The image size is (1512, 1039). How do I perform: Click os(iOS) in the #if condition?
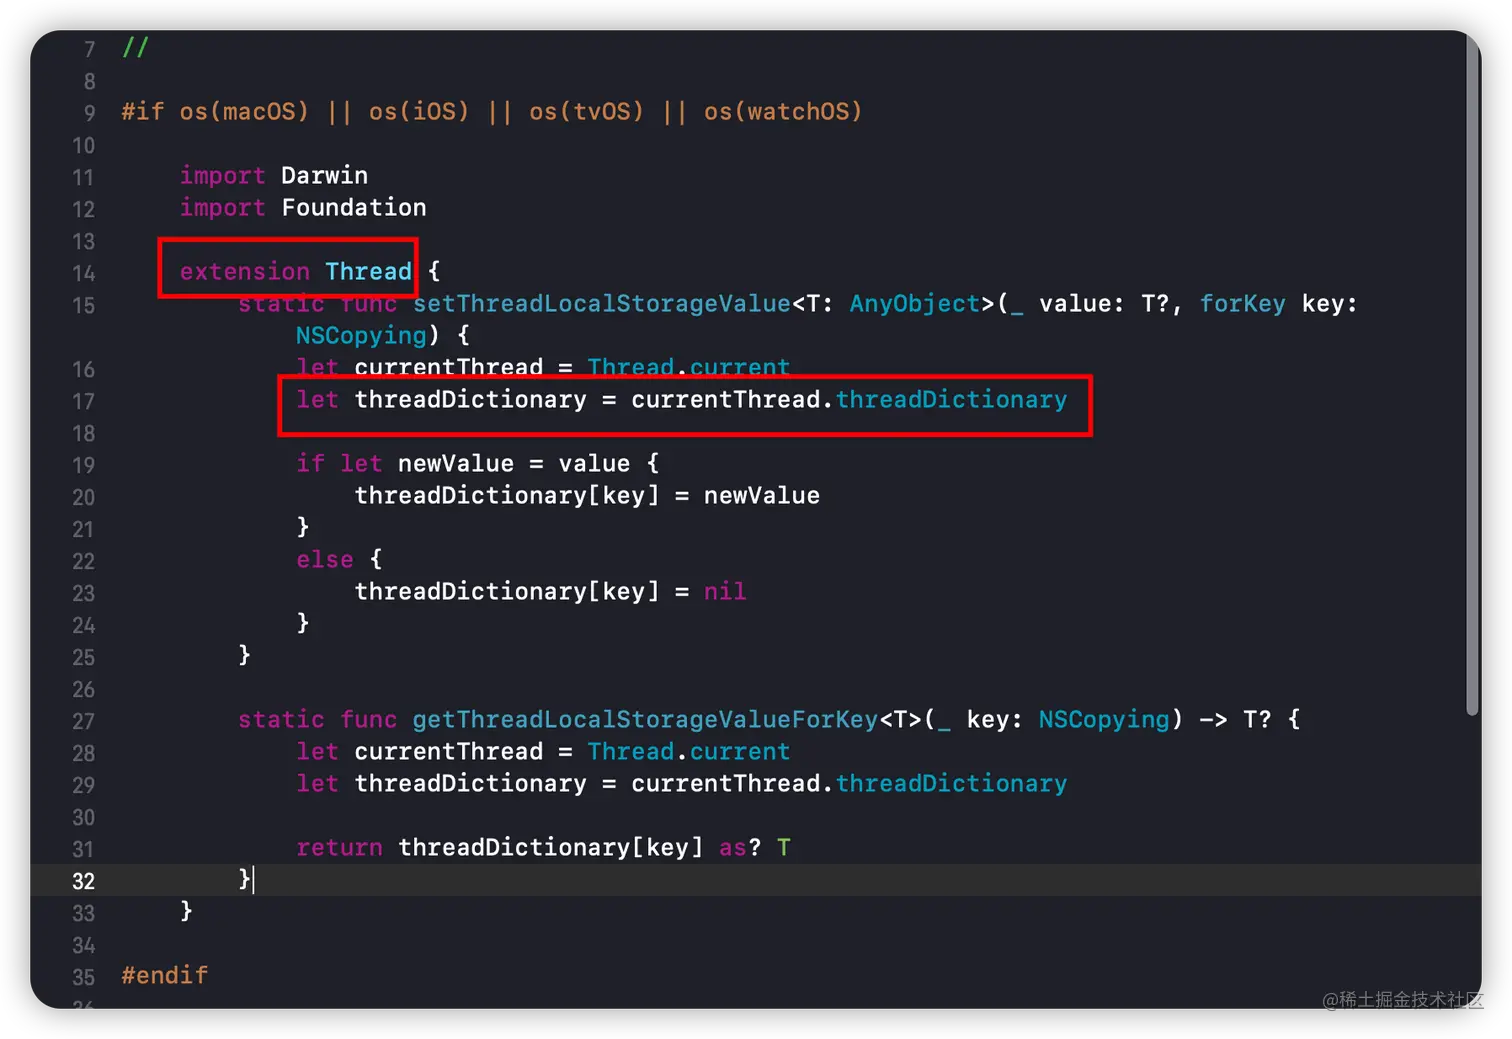click(x=419, y=111)
